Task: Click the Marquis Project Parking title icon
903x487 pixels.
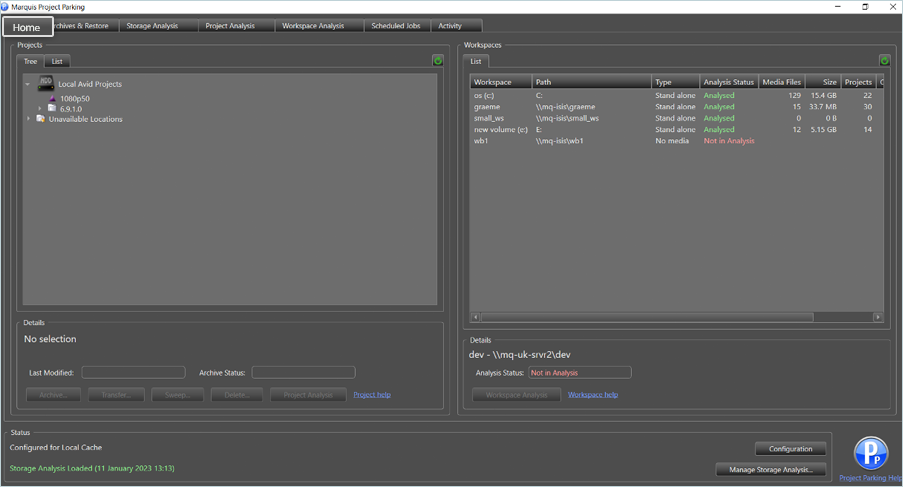Action: coord(6,7)
